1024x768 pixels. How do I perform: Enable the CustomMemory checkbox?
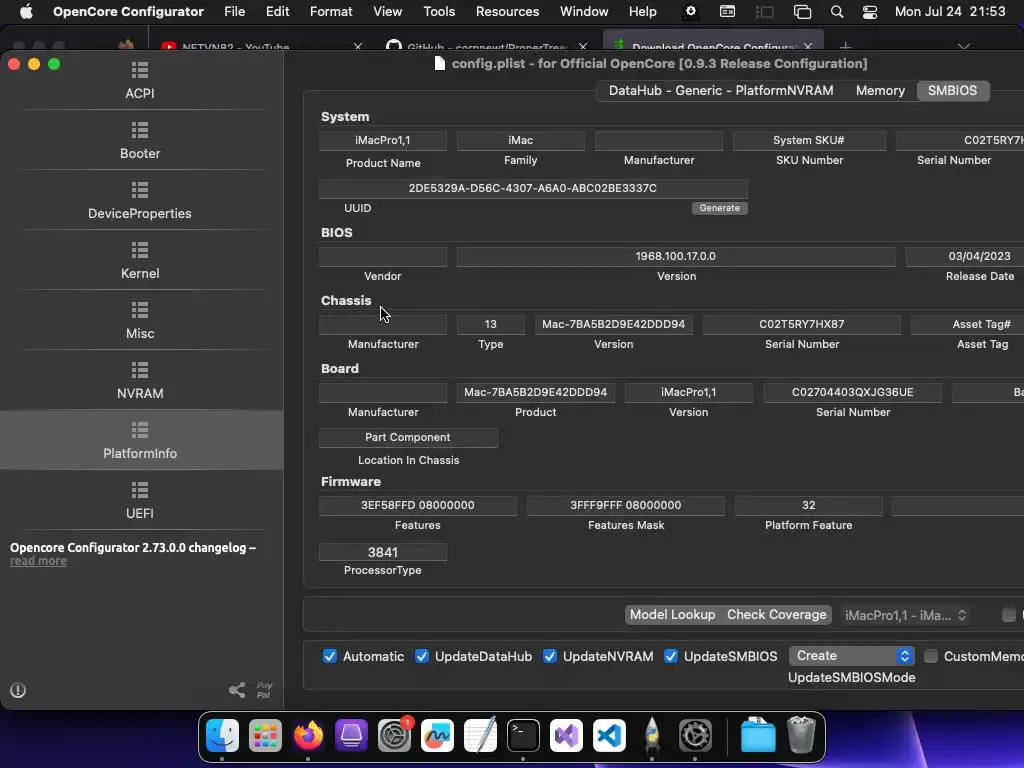click(x=931, y=656)
